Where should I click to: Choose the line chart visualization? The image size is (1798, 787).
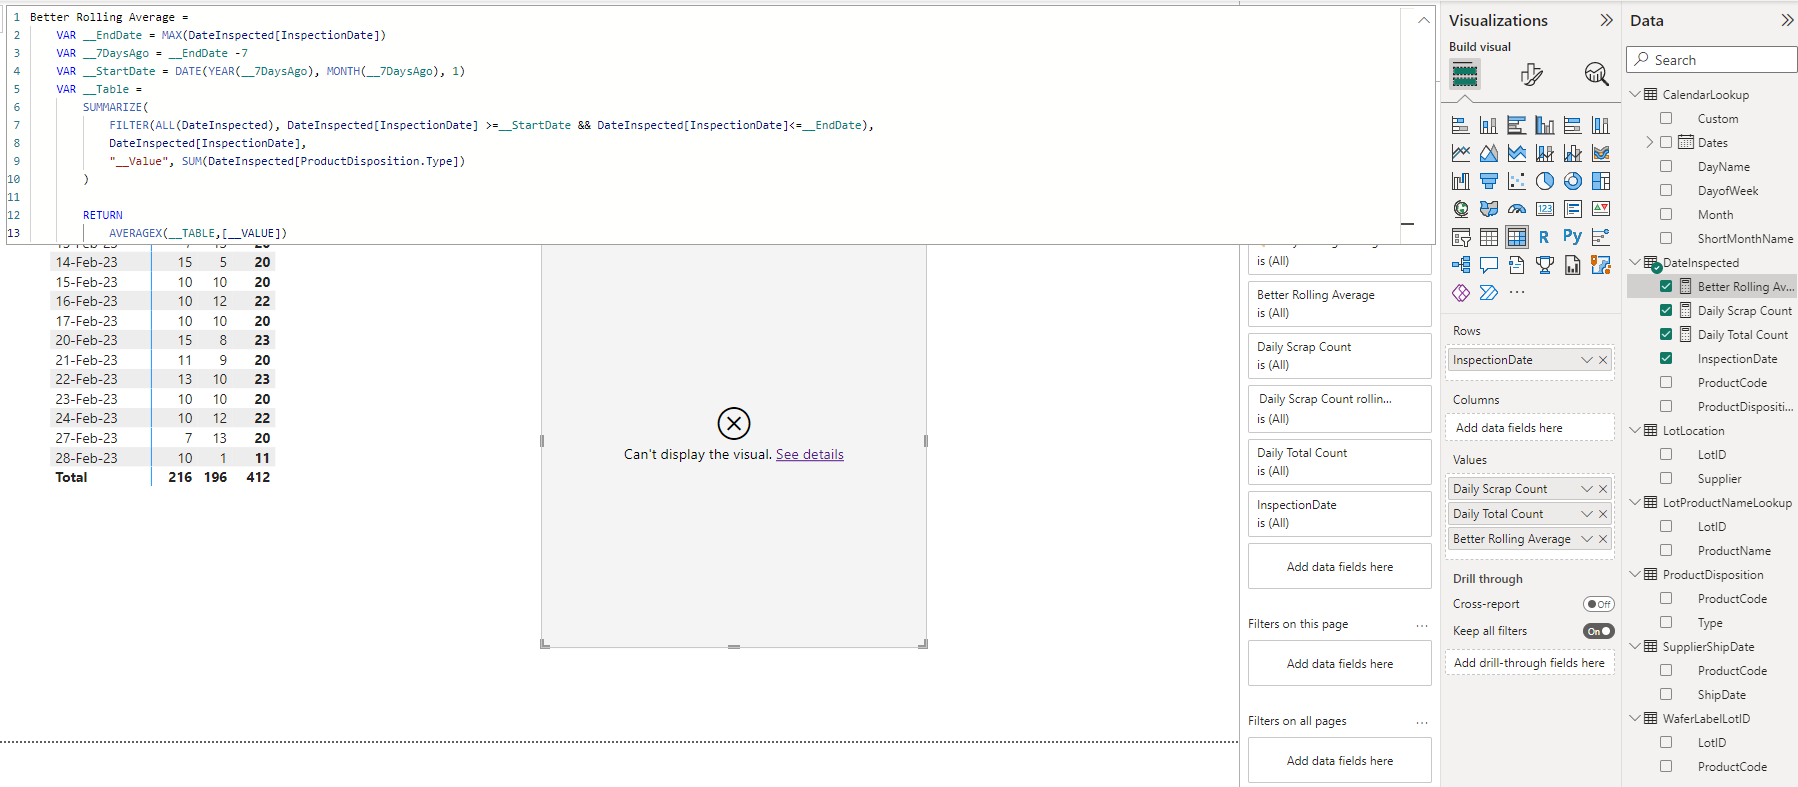1461,153
